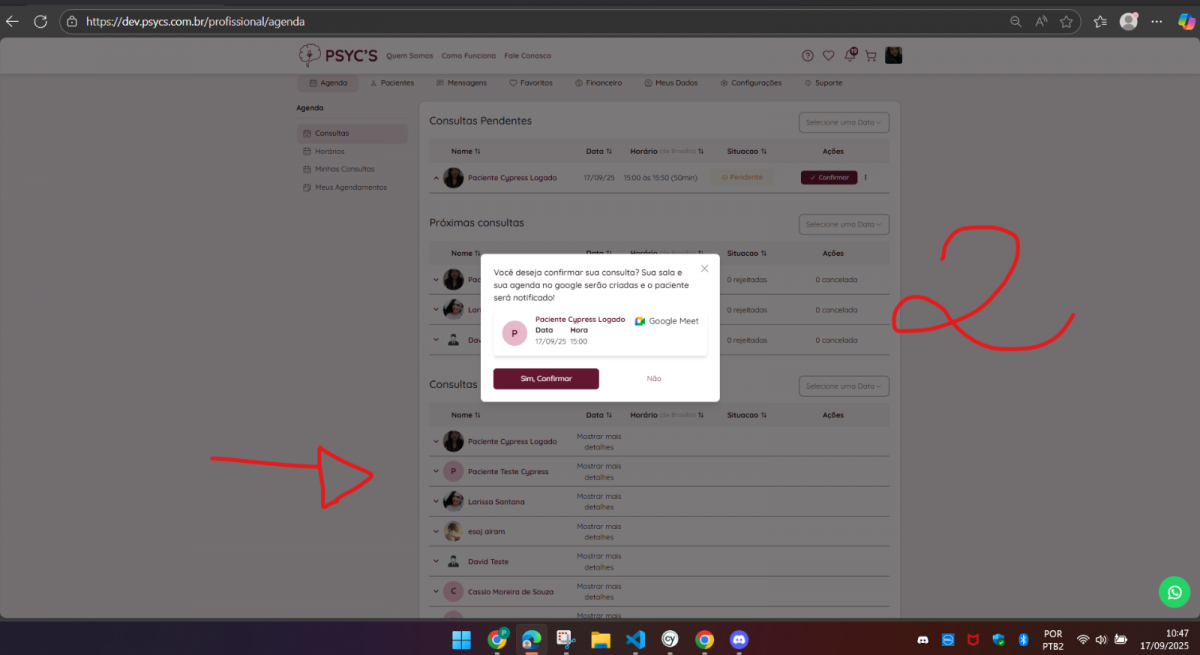Open the three-dot actions menu for pending consultation

(x=866, y=178)
